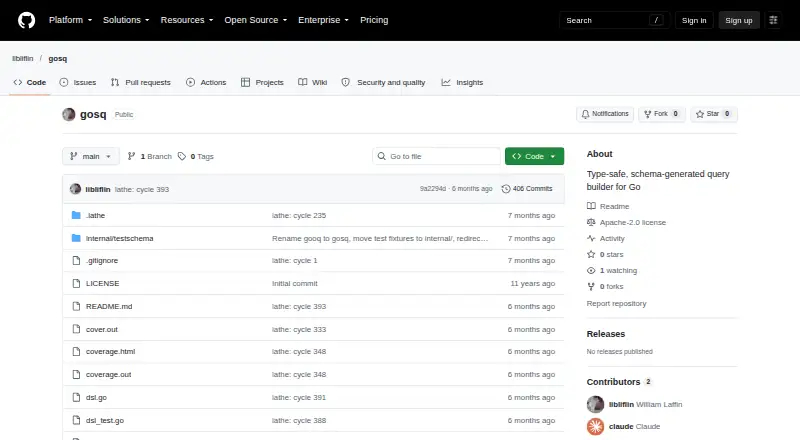Go to the Pricing page
The width and height of the screenshot is (800, 440).
pyautogui.click(x=374, y=20)
